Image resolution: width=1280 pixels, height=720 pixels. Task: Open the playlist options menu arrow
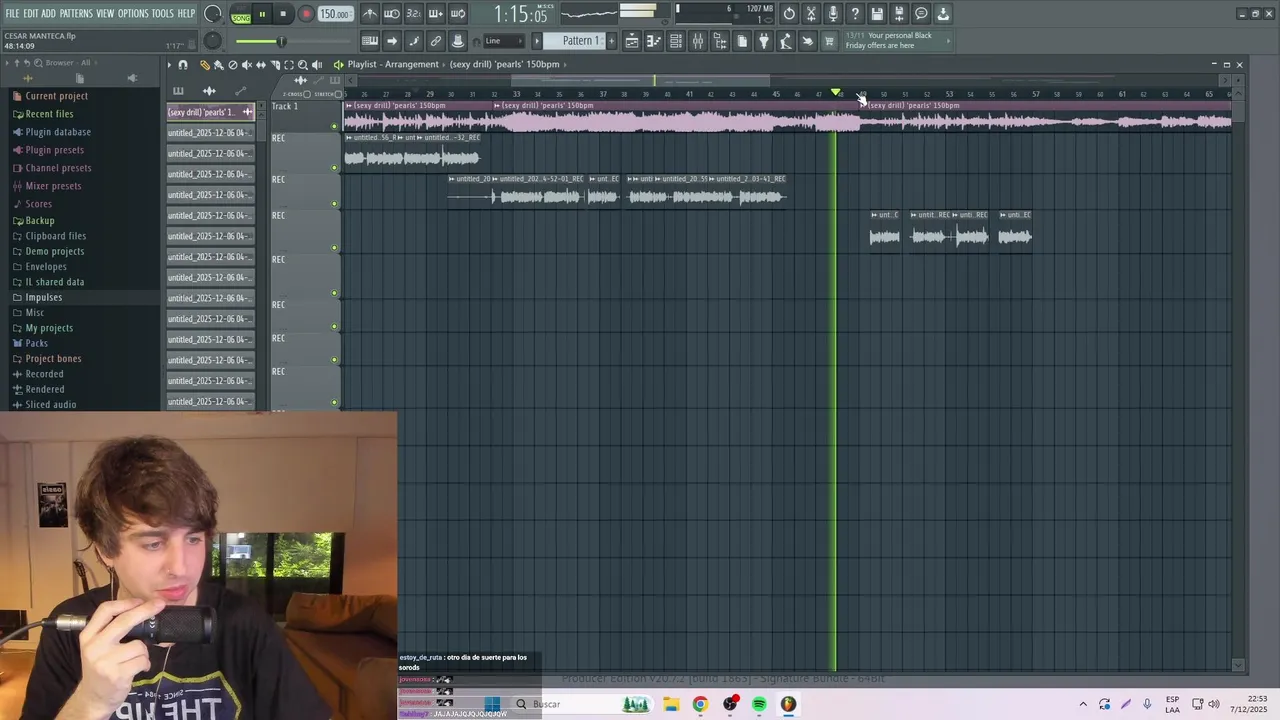[x=169, y=65]
